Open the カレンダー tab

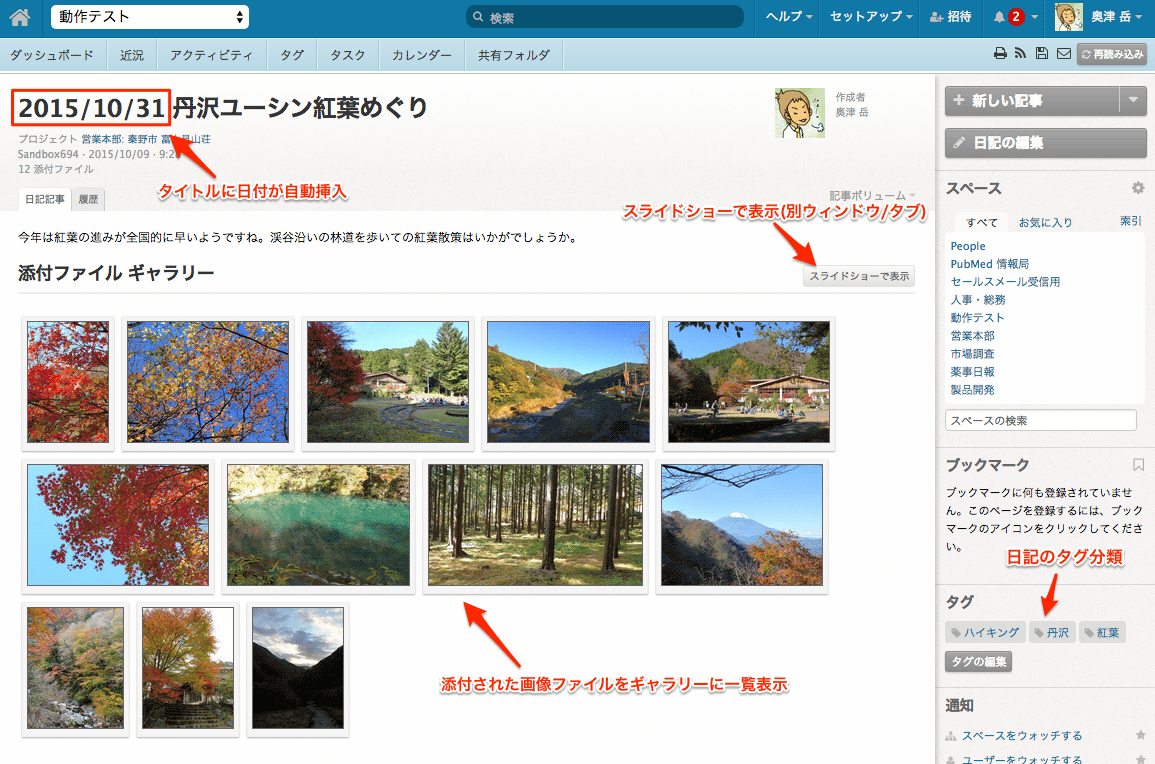tap(421, 55)
